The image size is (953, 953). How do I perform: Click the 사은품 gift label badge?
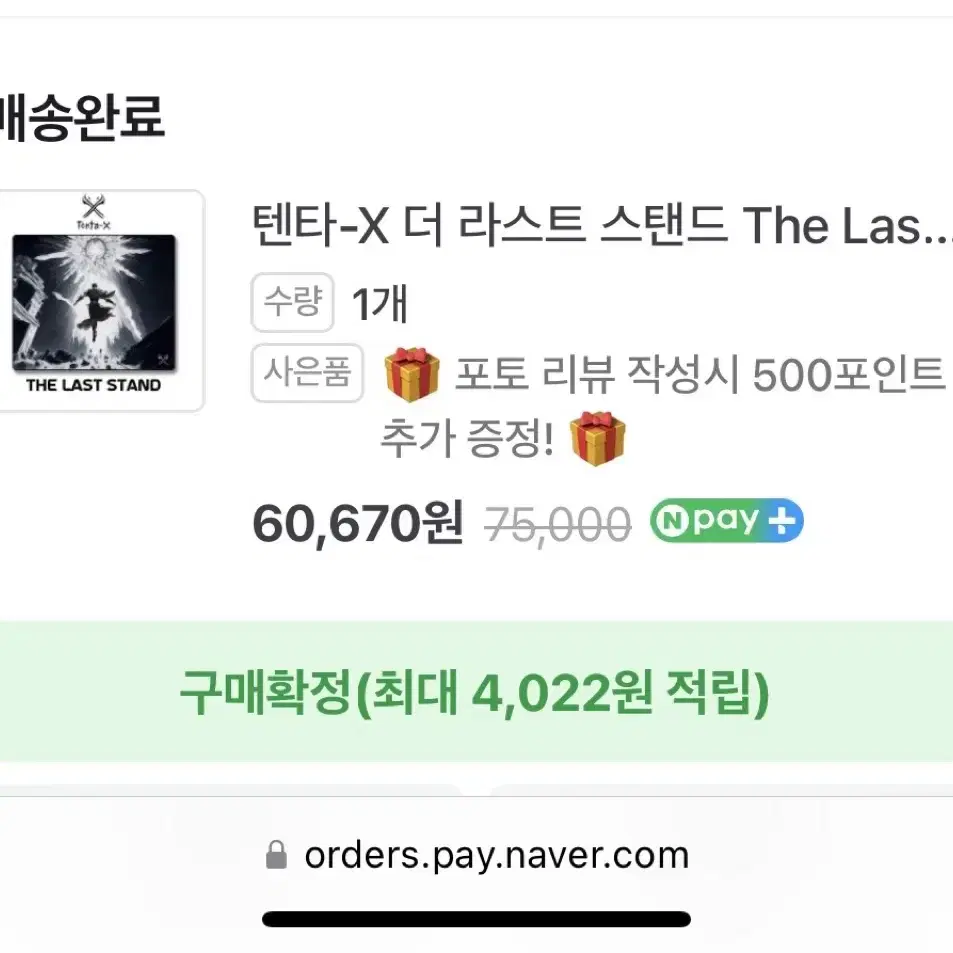pyautogui.click(x=307, y=373)
